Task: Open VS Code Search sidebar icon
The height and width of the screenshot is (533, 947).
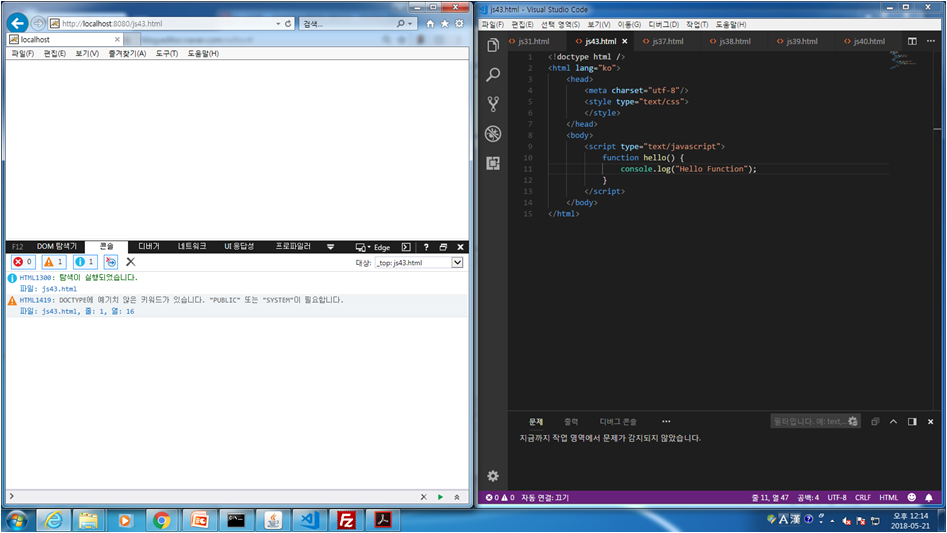Action: click(493, 74)
